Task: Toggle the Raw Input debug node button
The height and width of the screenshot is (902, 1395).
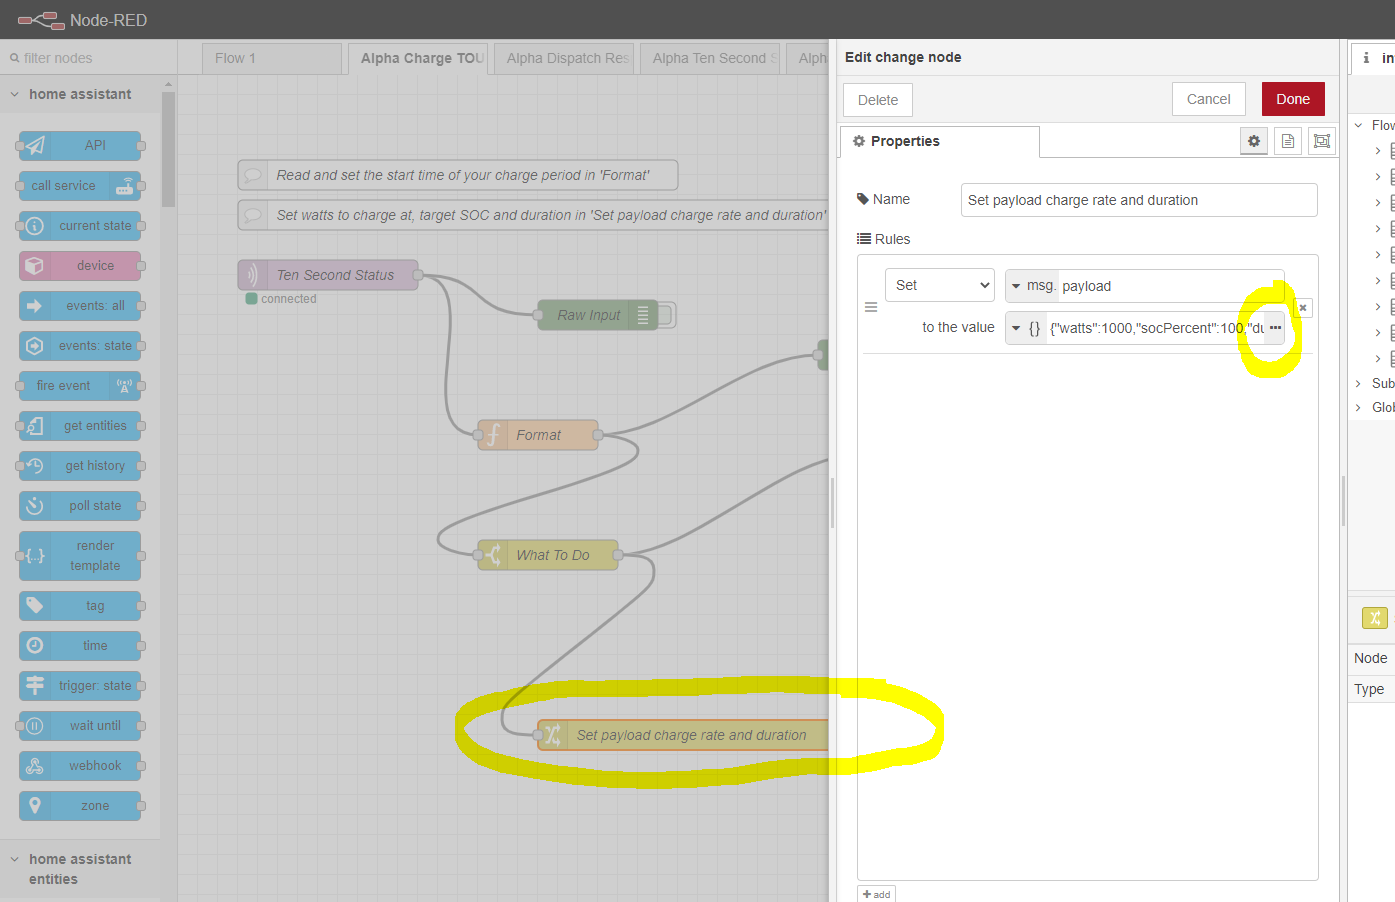Action: [x=667, y=315]
